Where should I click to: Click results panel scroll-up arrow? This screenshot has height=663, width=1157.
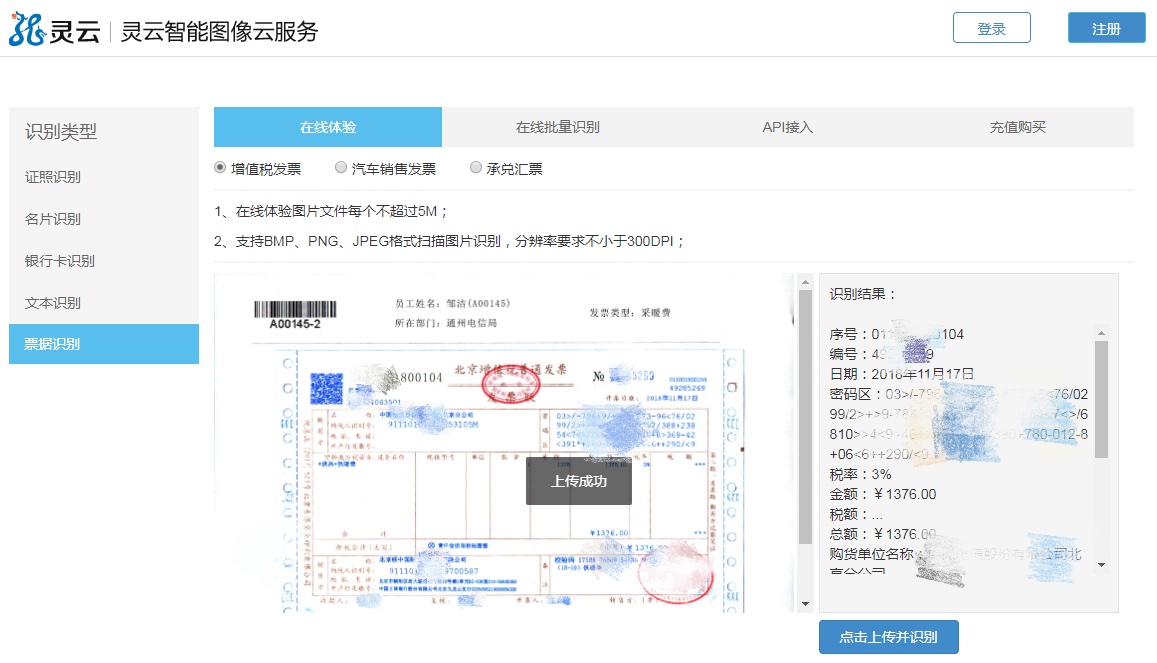point(1101,333)
